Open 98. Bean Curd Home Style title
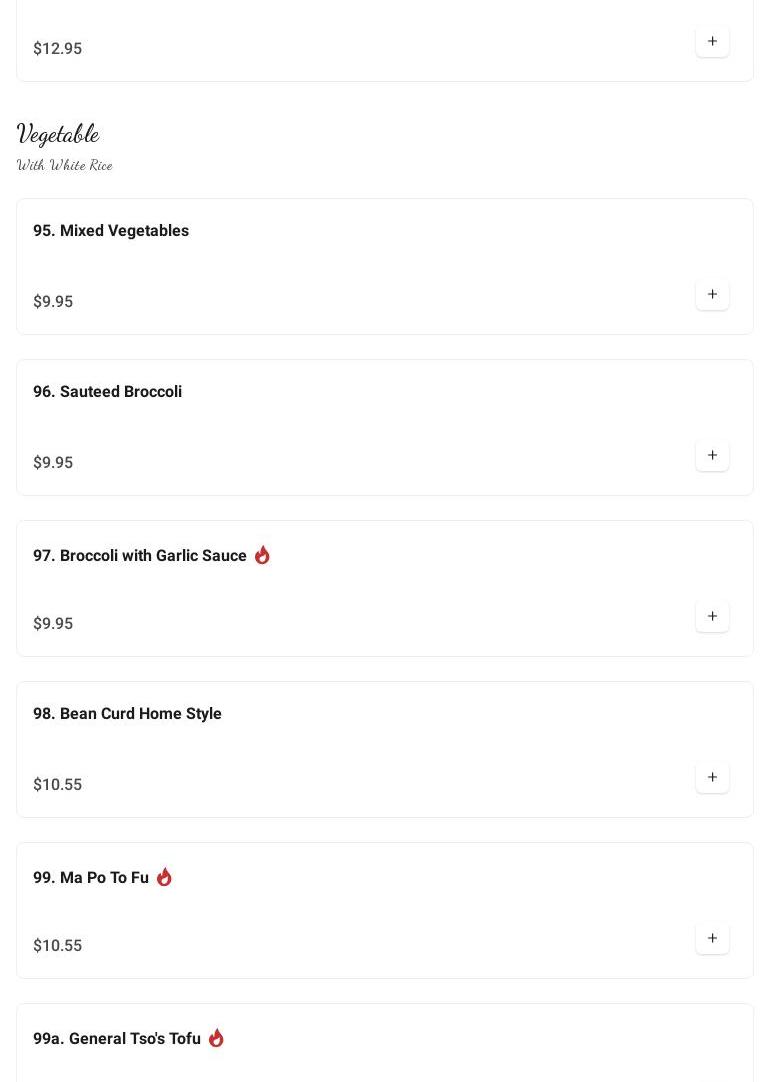 click(x=127, y=714)
